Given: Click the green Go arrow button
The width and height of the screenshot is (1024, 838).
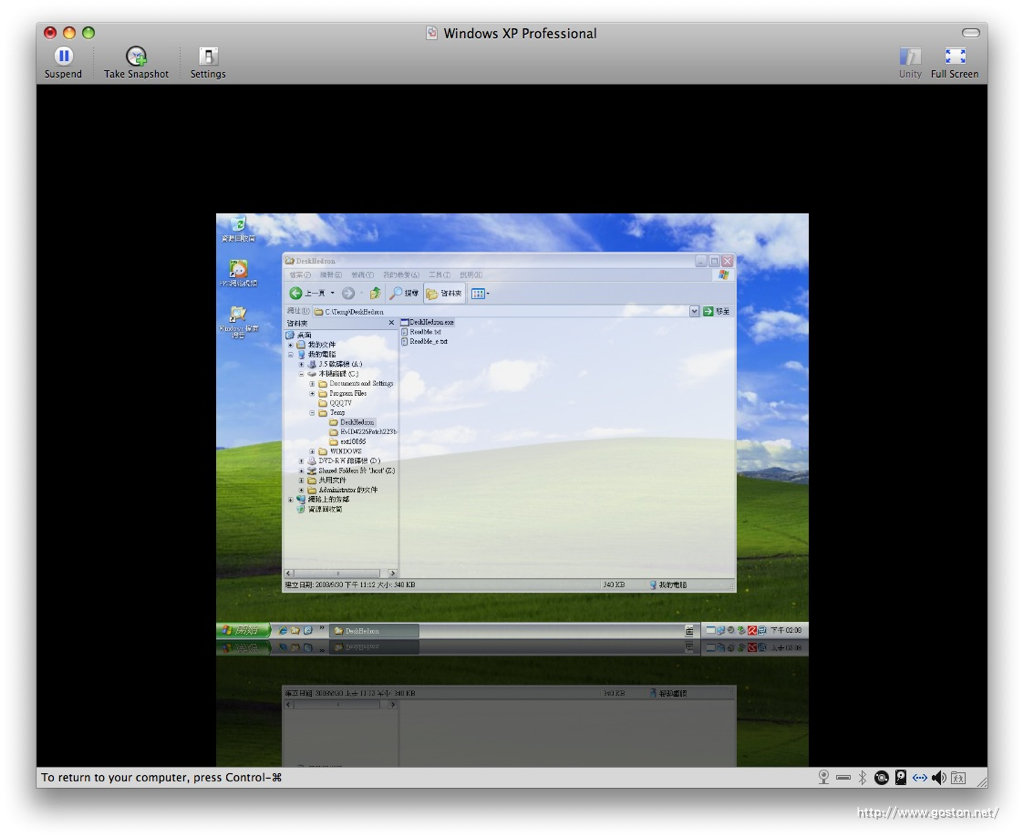Looking at the screenshot, I should pos(708,312).
